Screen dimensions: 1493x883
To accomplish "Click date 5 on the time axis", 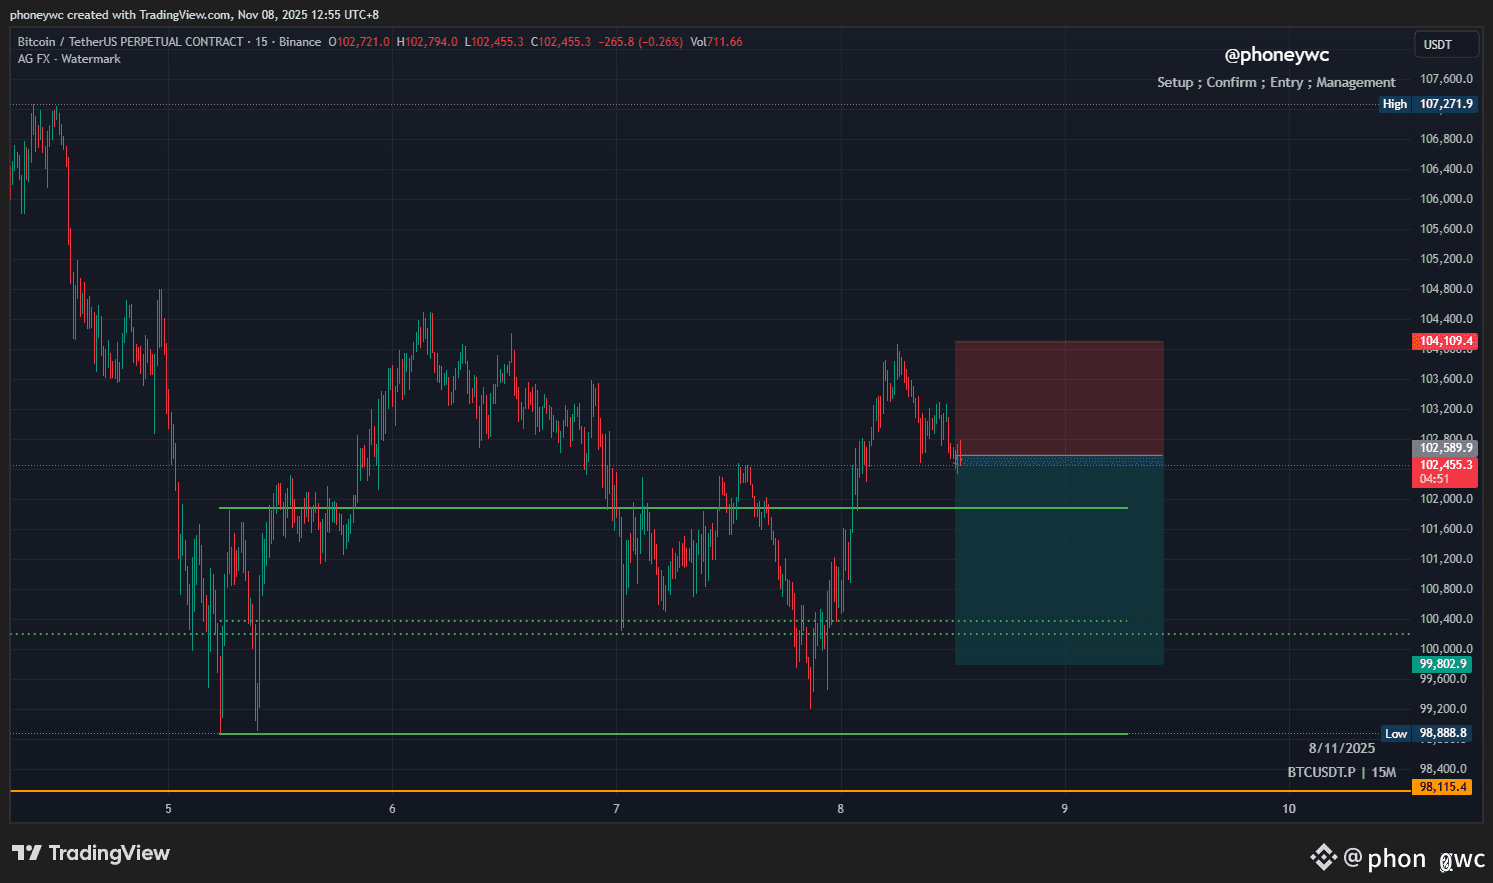I will pyautogui.click(x=168, y=809).
